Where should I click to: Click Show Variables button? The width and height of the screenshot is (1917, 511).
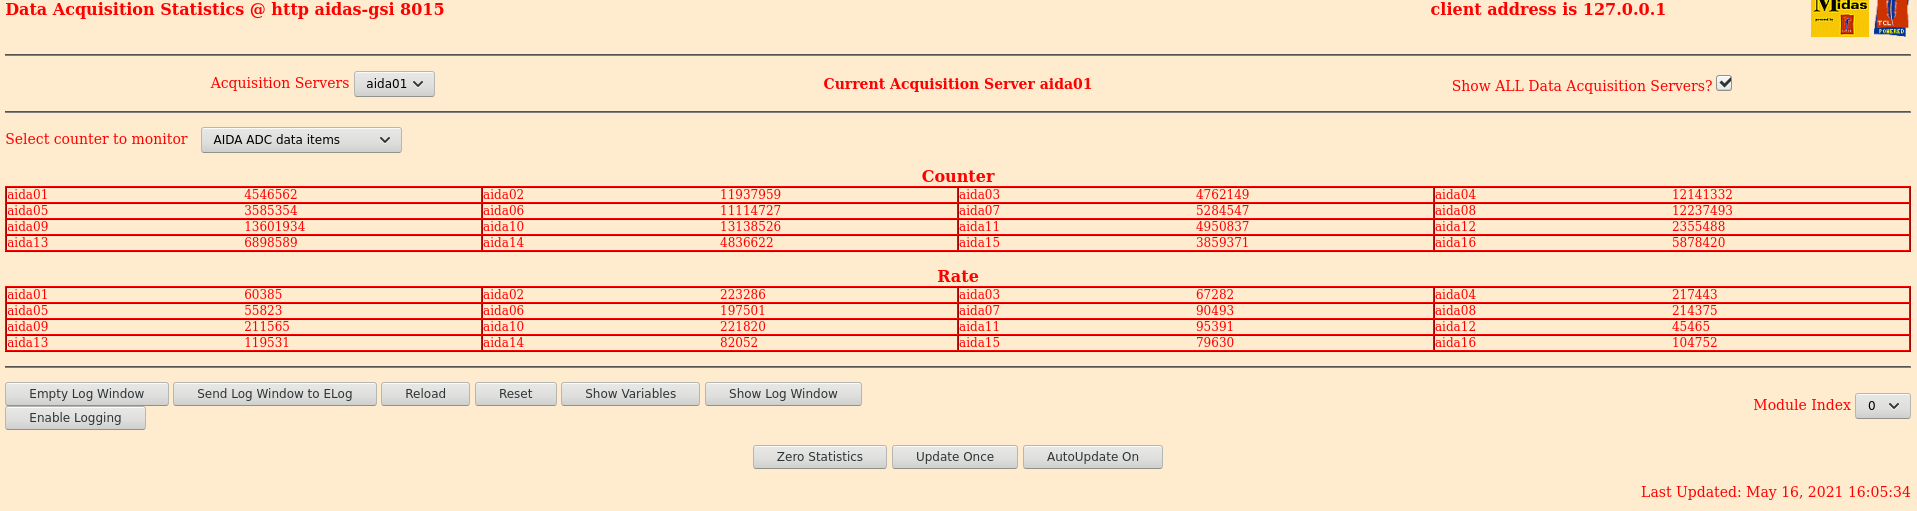631,394
